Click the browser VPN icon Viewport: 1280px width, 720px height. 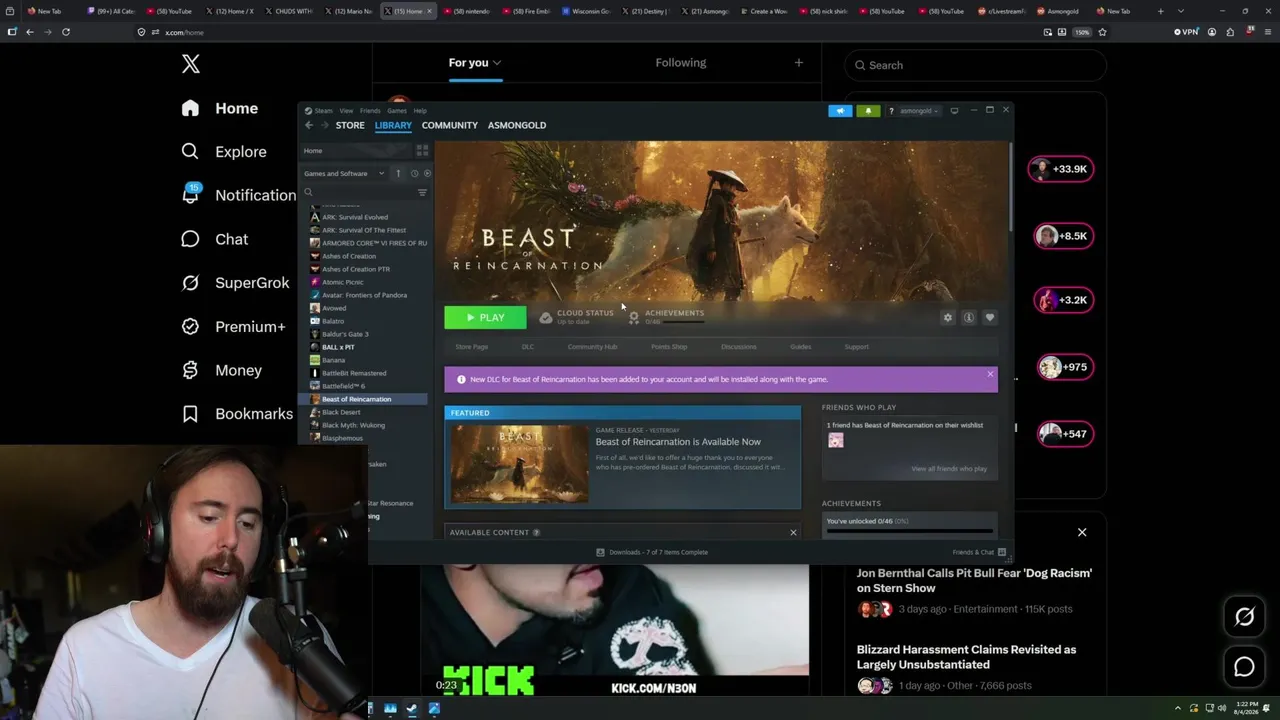[1186, 32]
